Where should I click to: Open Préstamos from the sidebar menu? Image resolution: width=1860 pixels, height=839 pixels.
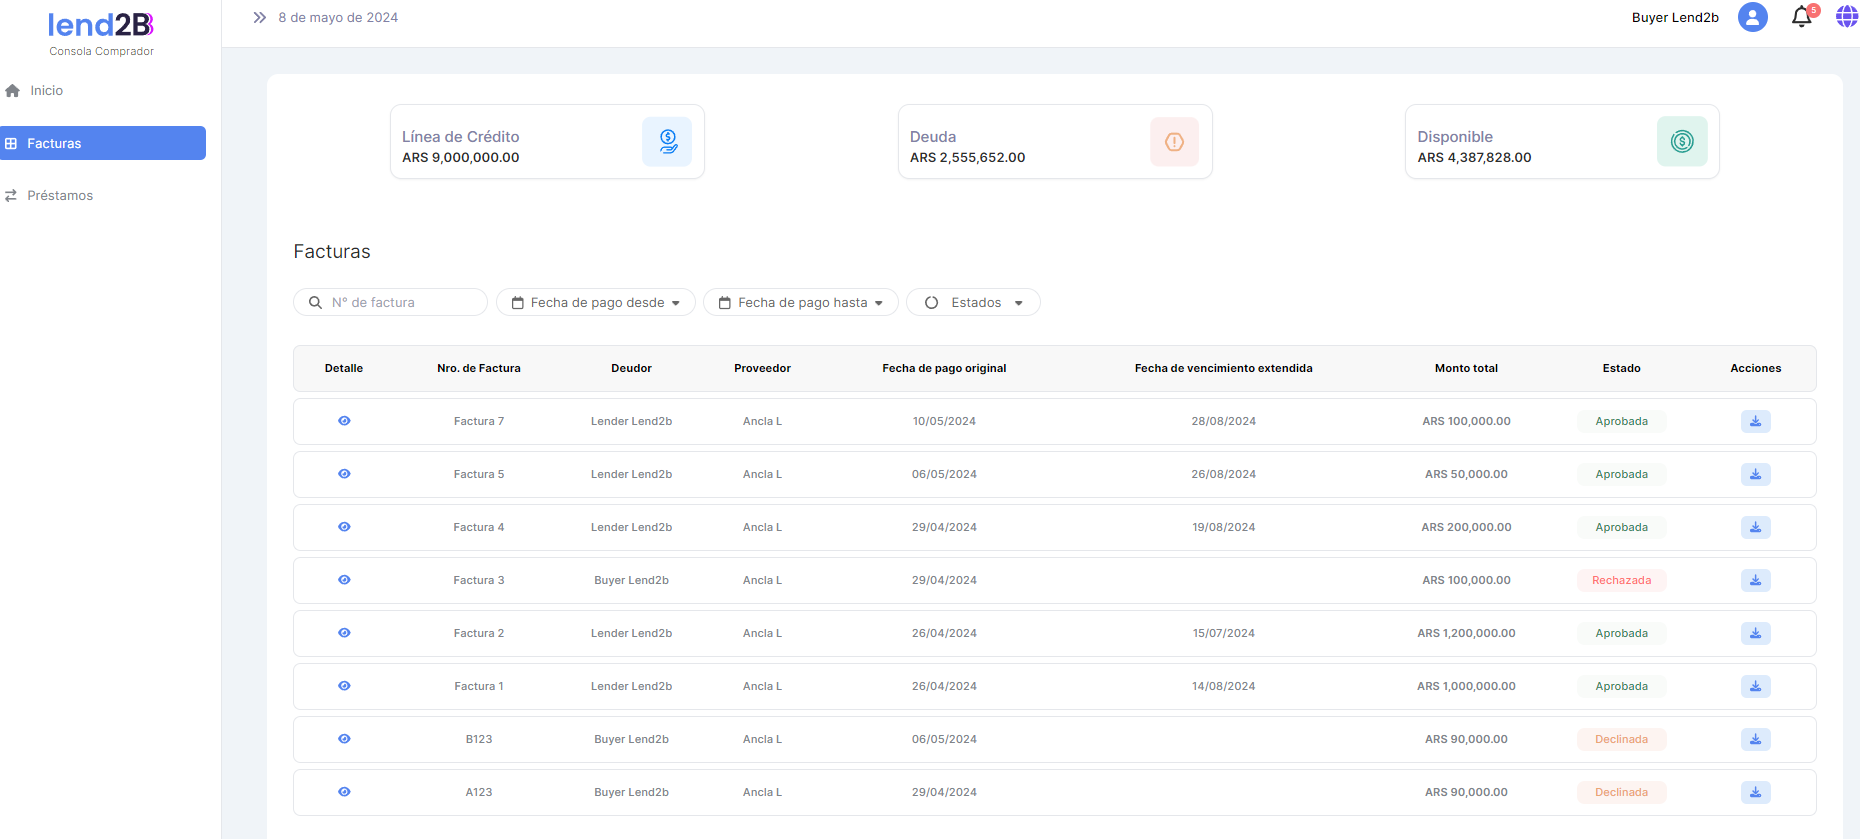coord(60,196)
